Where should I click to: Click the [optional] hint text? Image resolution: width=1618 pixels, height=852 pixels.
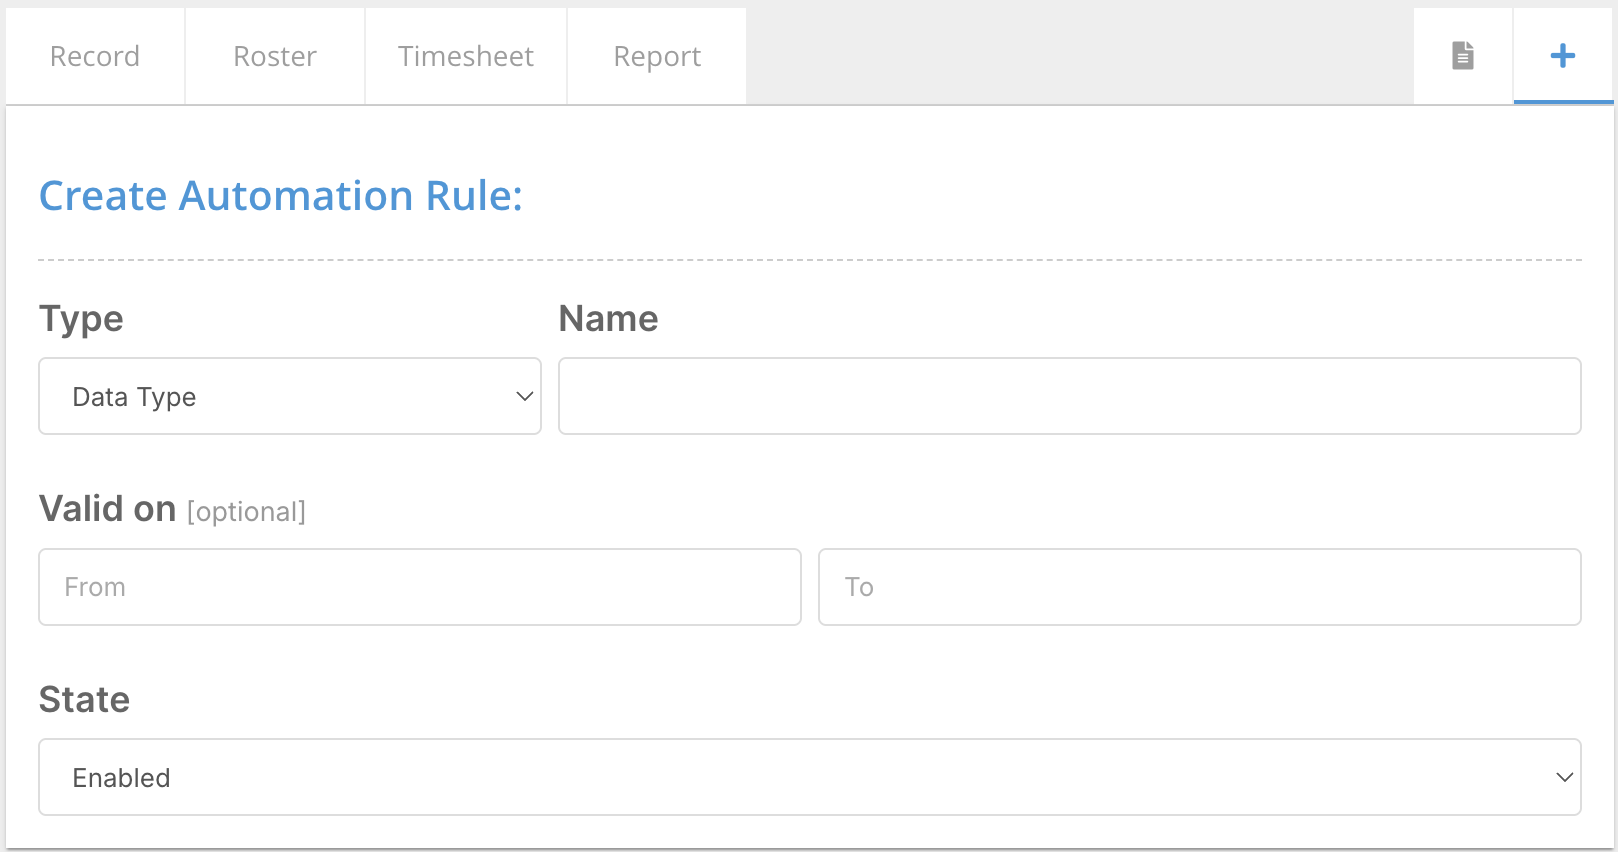pyautogui.click(x=246, y=512)
